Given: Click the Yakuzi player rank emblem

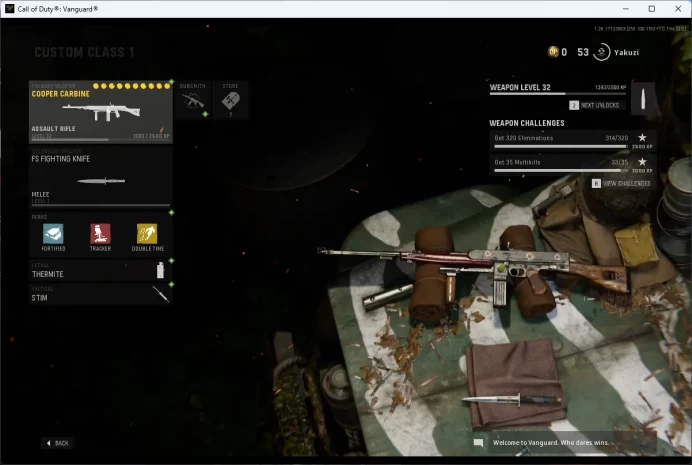Looking at the screenshot, I should click(x=602, y=52).
